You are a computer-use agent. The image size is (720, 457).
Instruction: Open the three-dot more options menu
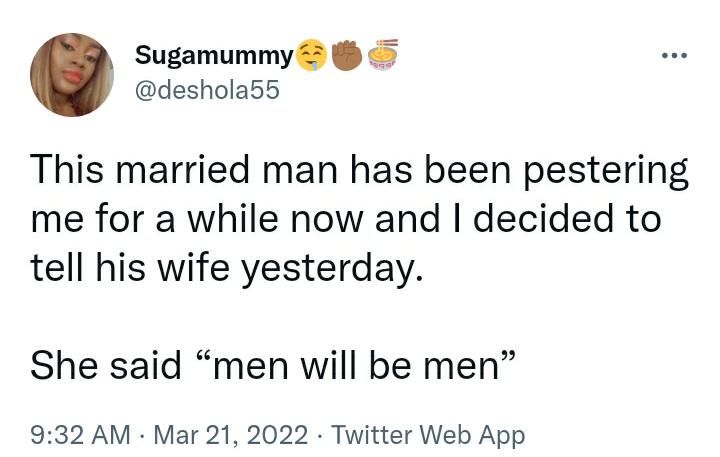[x=675, y=56]
